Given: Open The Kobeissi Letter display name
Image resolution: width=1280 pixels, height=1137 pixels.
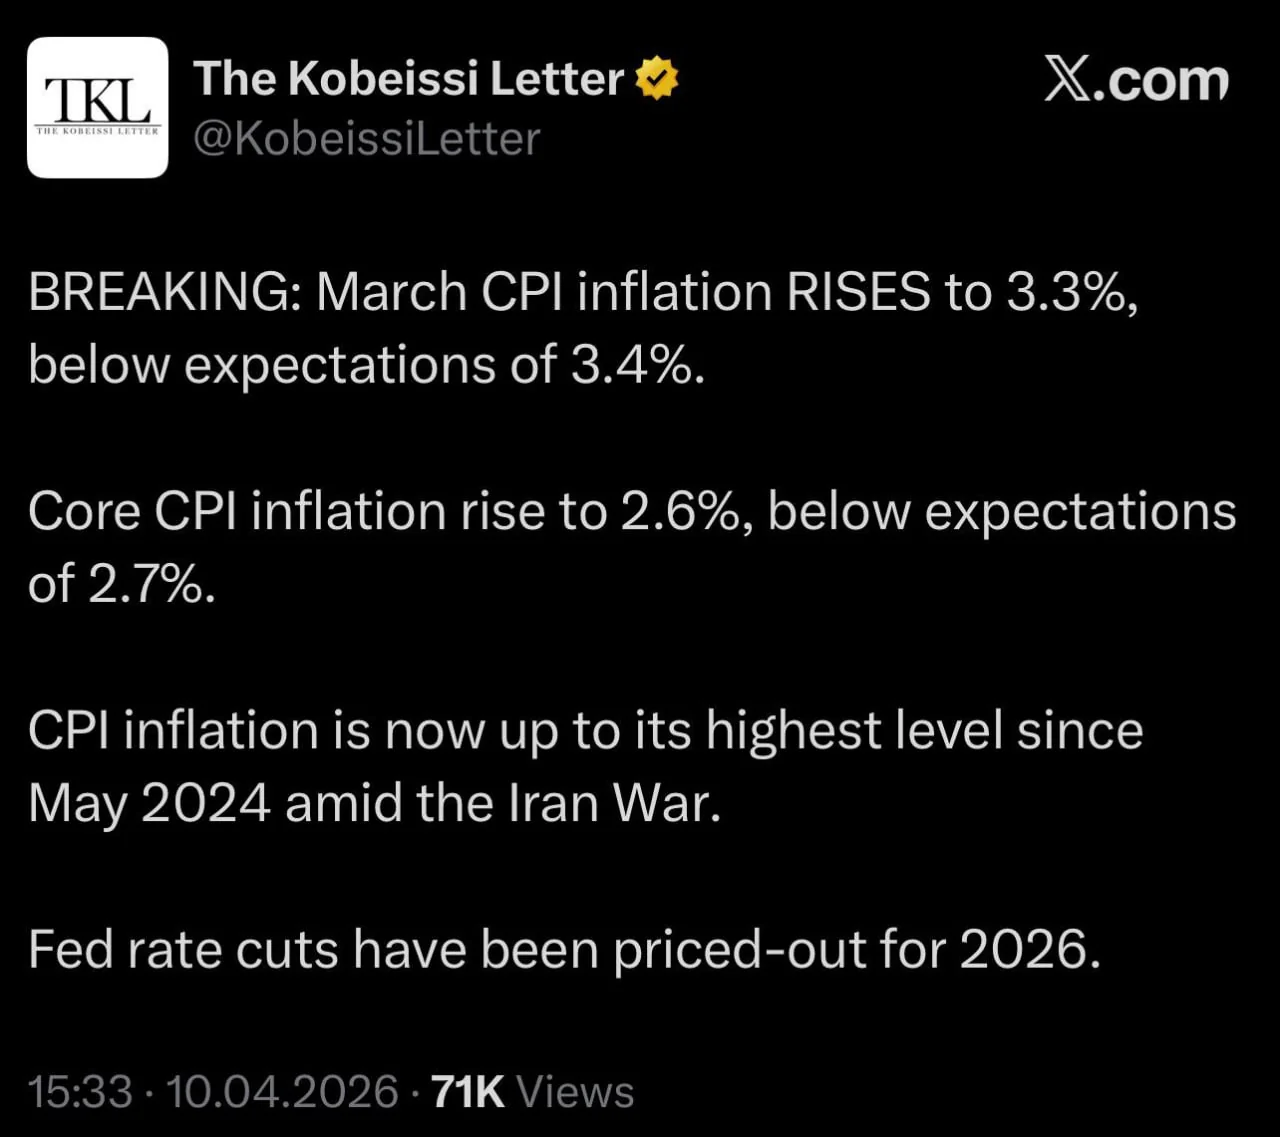Looking at the screenshot, I should [408, 79].
